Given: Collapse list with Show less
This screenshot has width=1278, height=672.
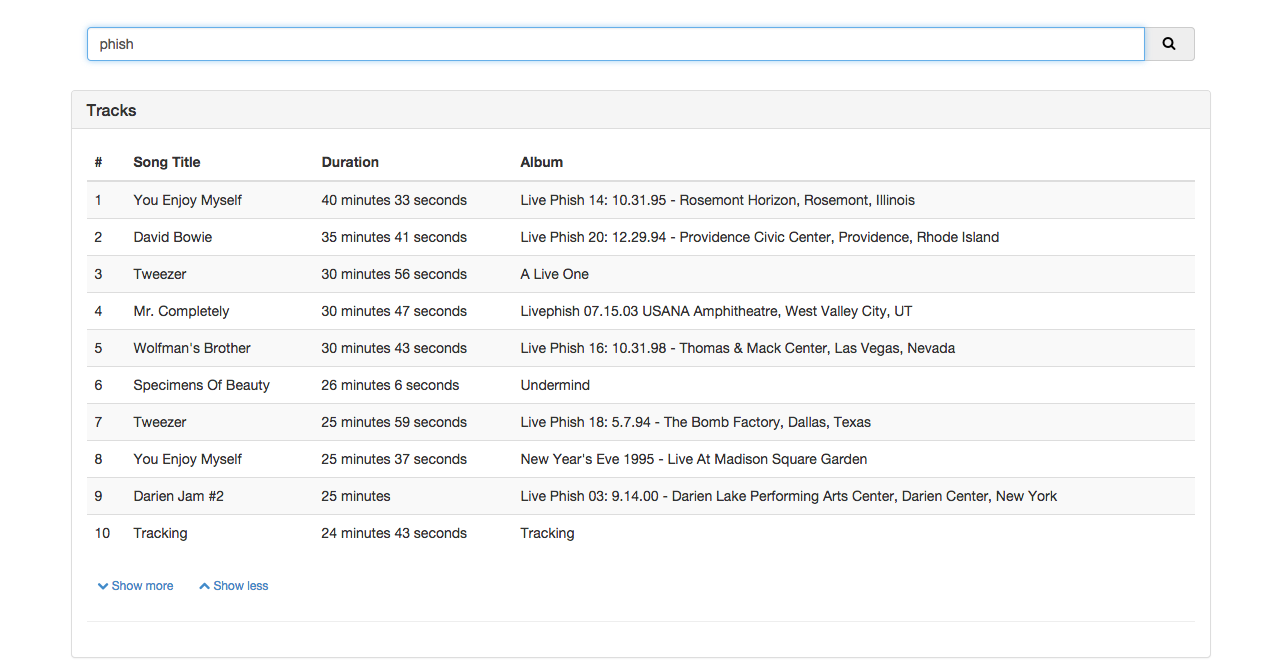Looking at the screenshot, I should [234, 586].
